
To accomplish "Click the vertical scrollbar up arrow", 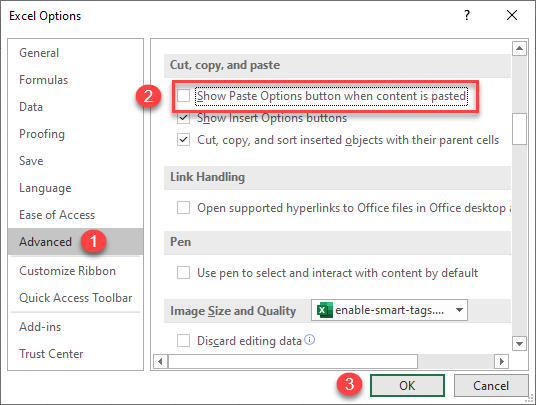I will click(519, 48).
